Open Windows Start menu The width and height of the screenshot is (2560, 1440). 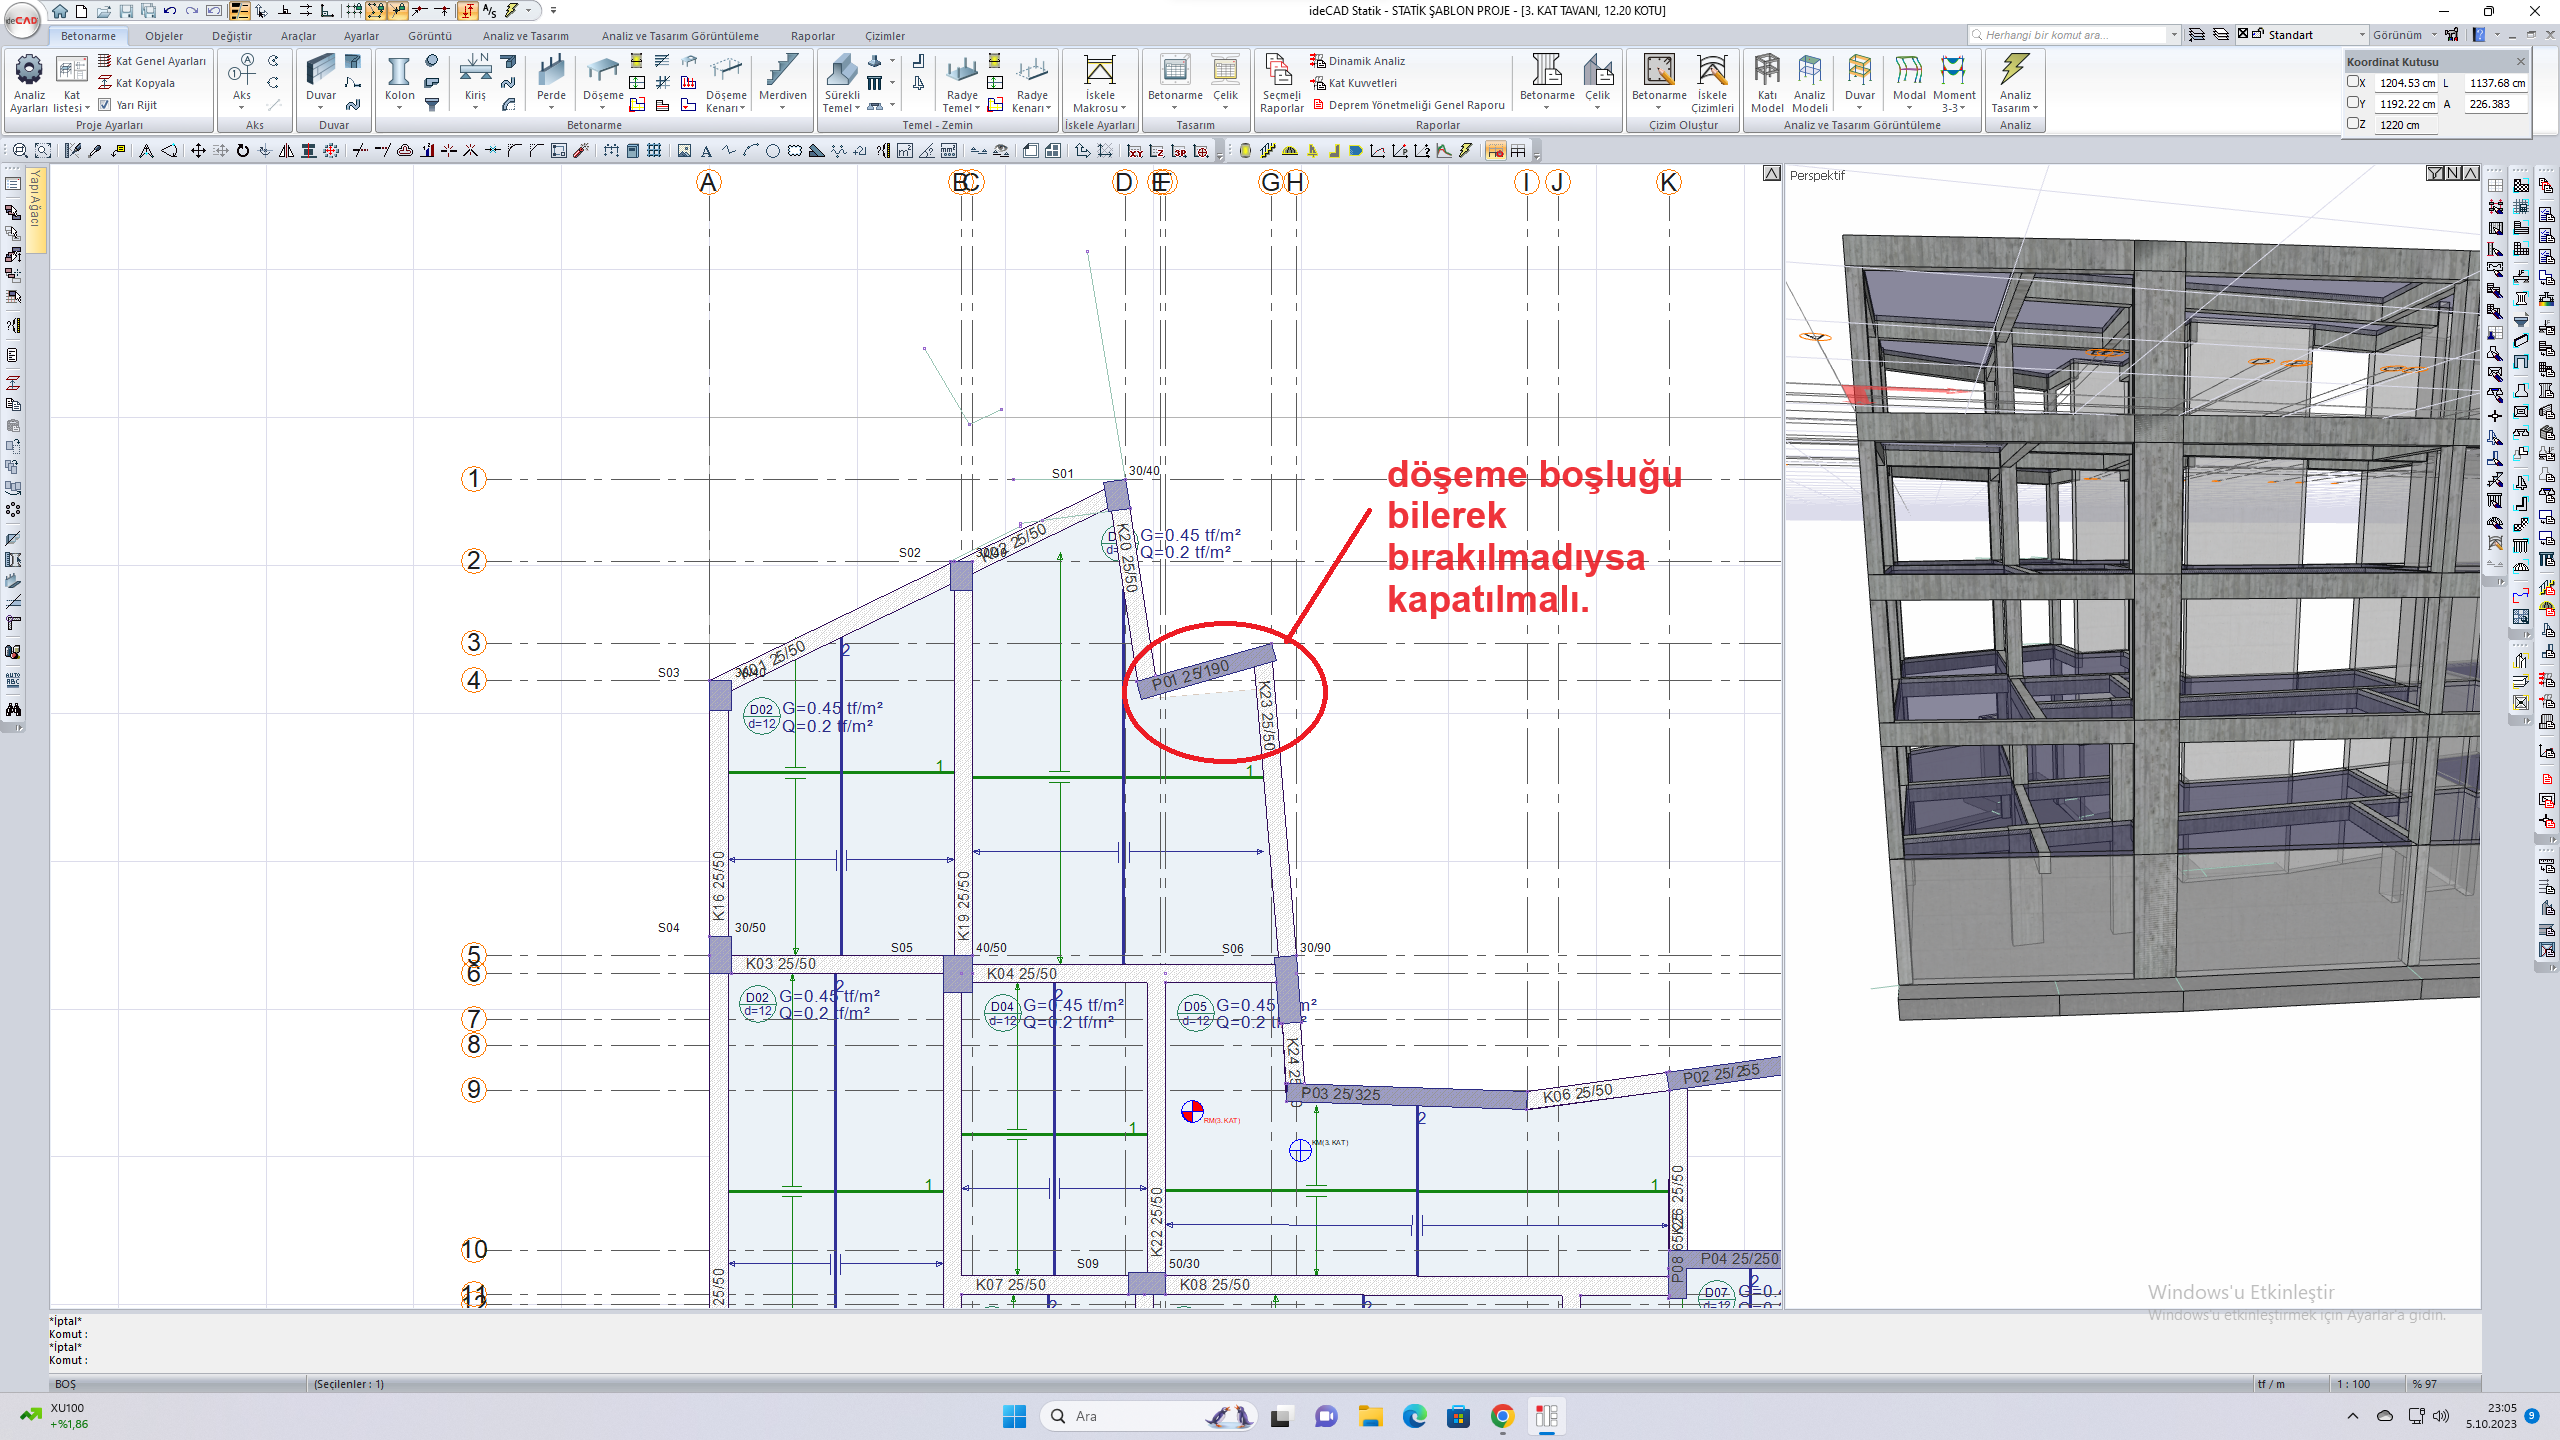click(1014, 1416)
